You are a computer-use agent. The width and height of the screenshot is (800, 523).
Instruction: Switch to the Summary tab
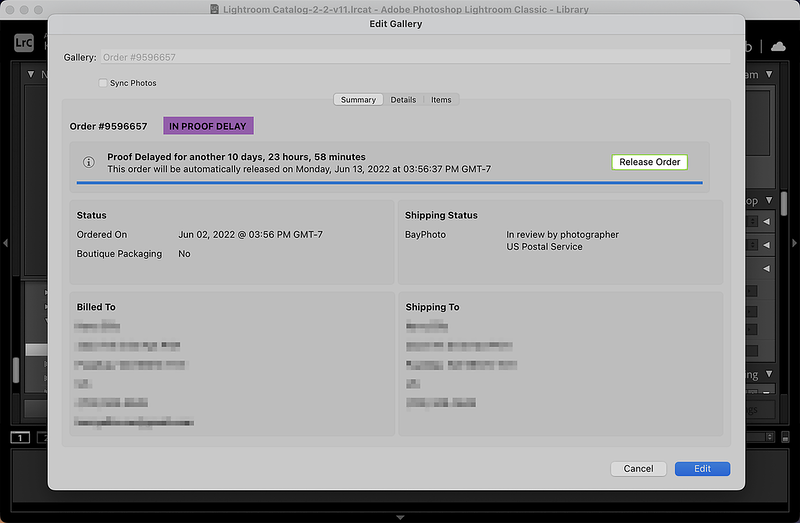tap(358, 99)
